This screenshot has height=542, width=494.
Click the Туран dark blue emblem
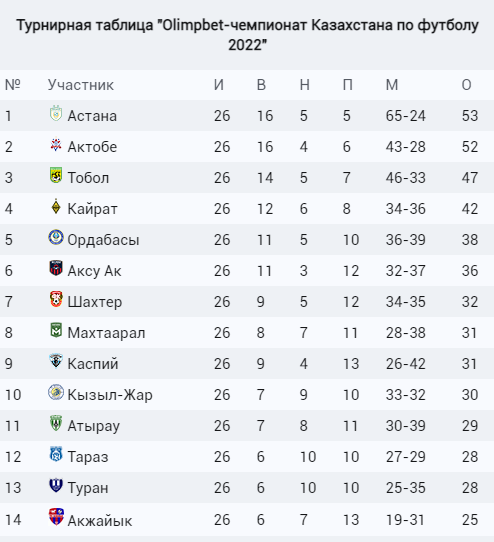[x=56, y=485]
